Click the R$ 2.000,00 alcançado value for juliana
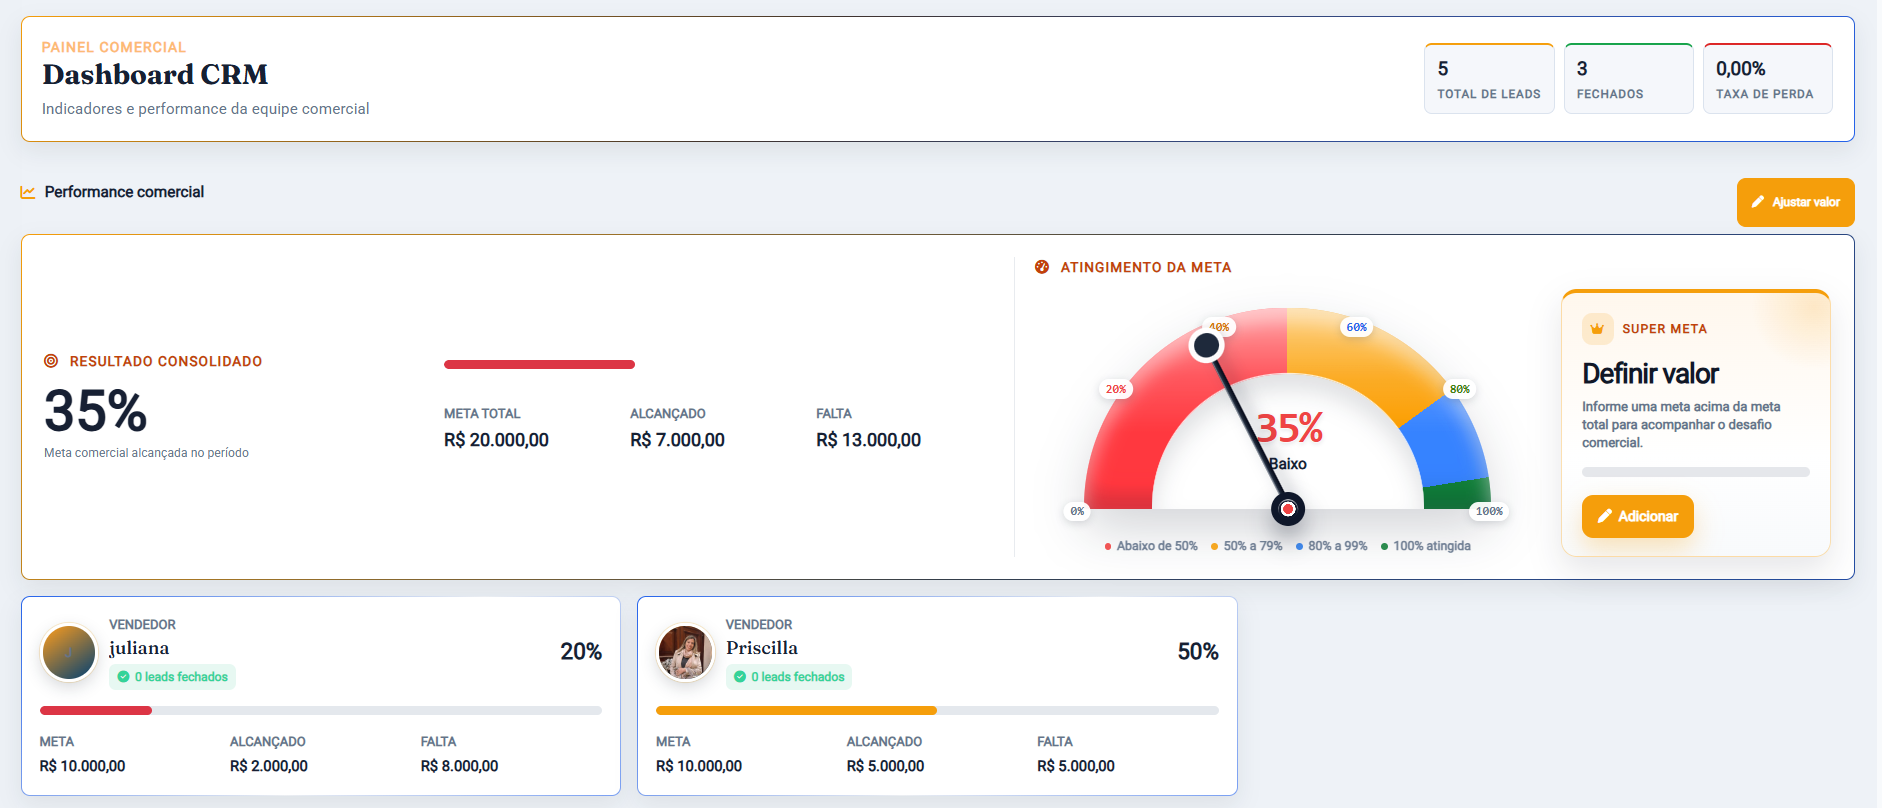1882x808 pixels. click(269, 766)
